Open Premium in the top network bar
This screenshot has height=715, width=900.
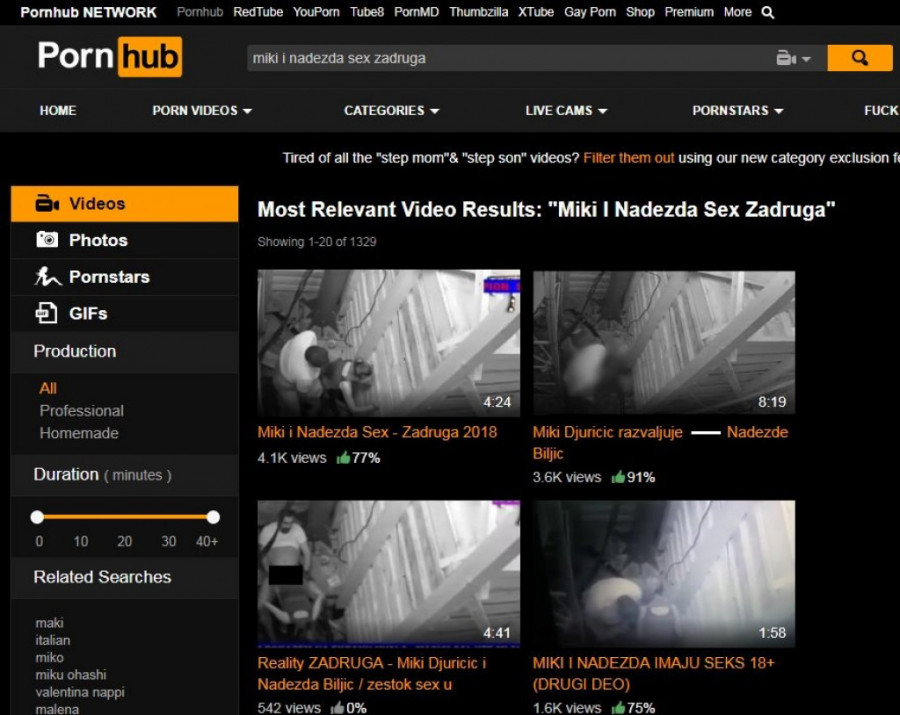[689, 13]
